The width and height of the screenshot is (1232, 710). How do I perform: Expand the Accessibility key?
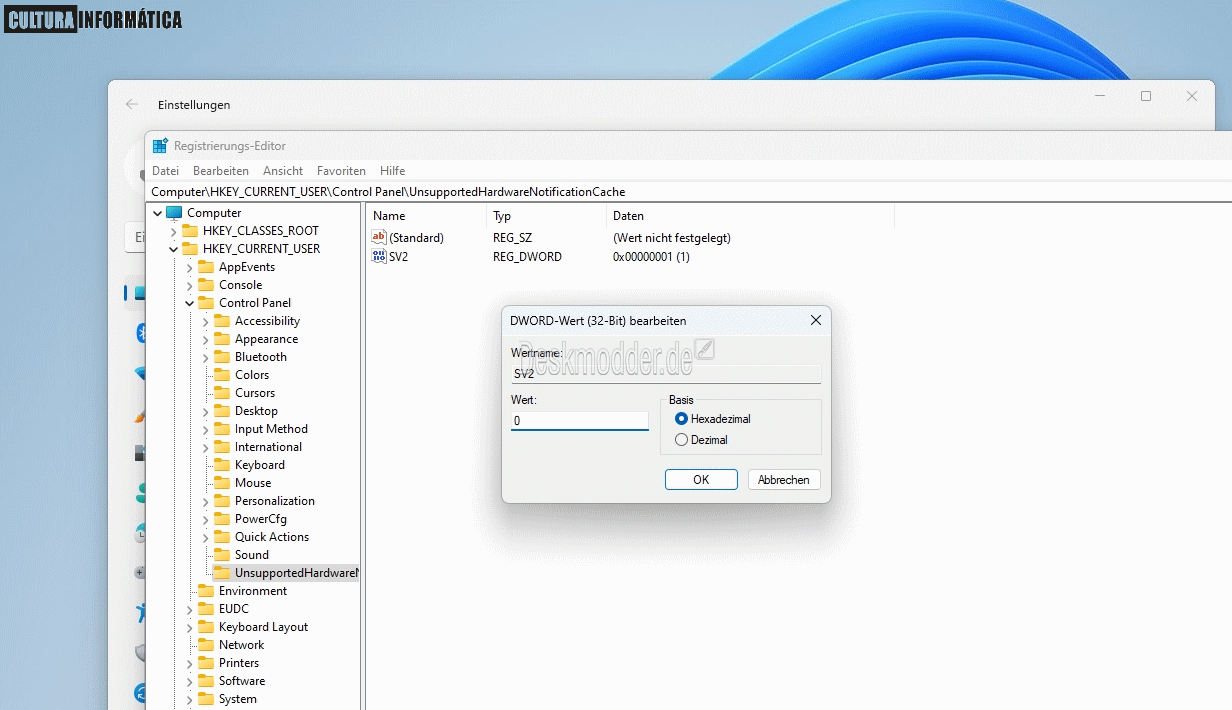click(x=205, y=321)
